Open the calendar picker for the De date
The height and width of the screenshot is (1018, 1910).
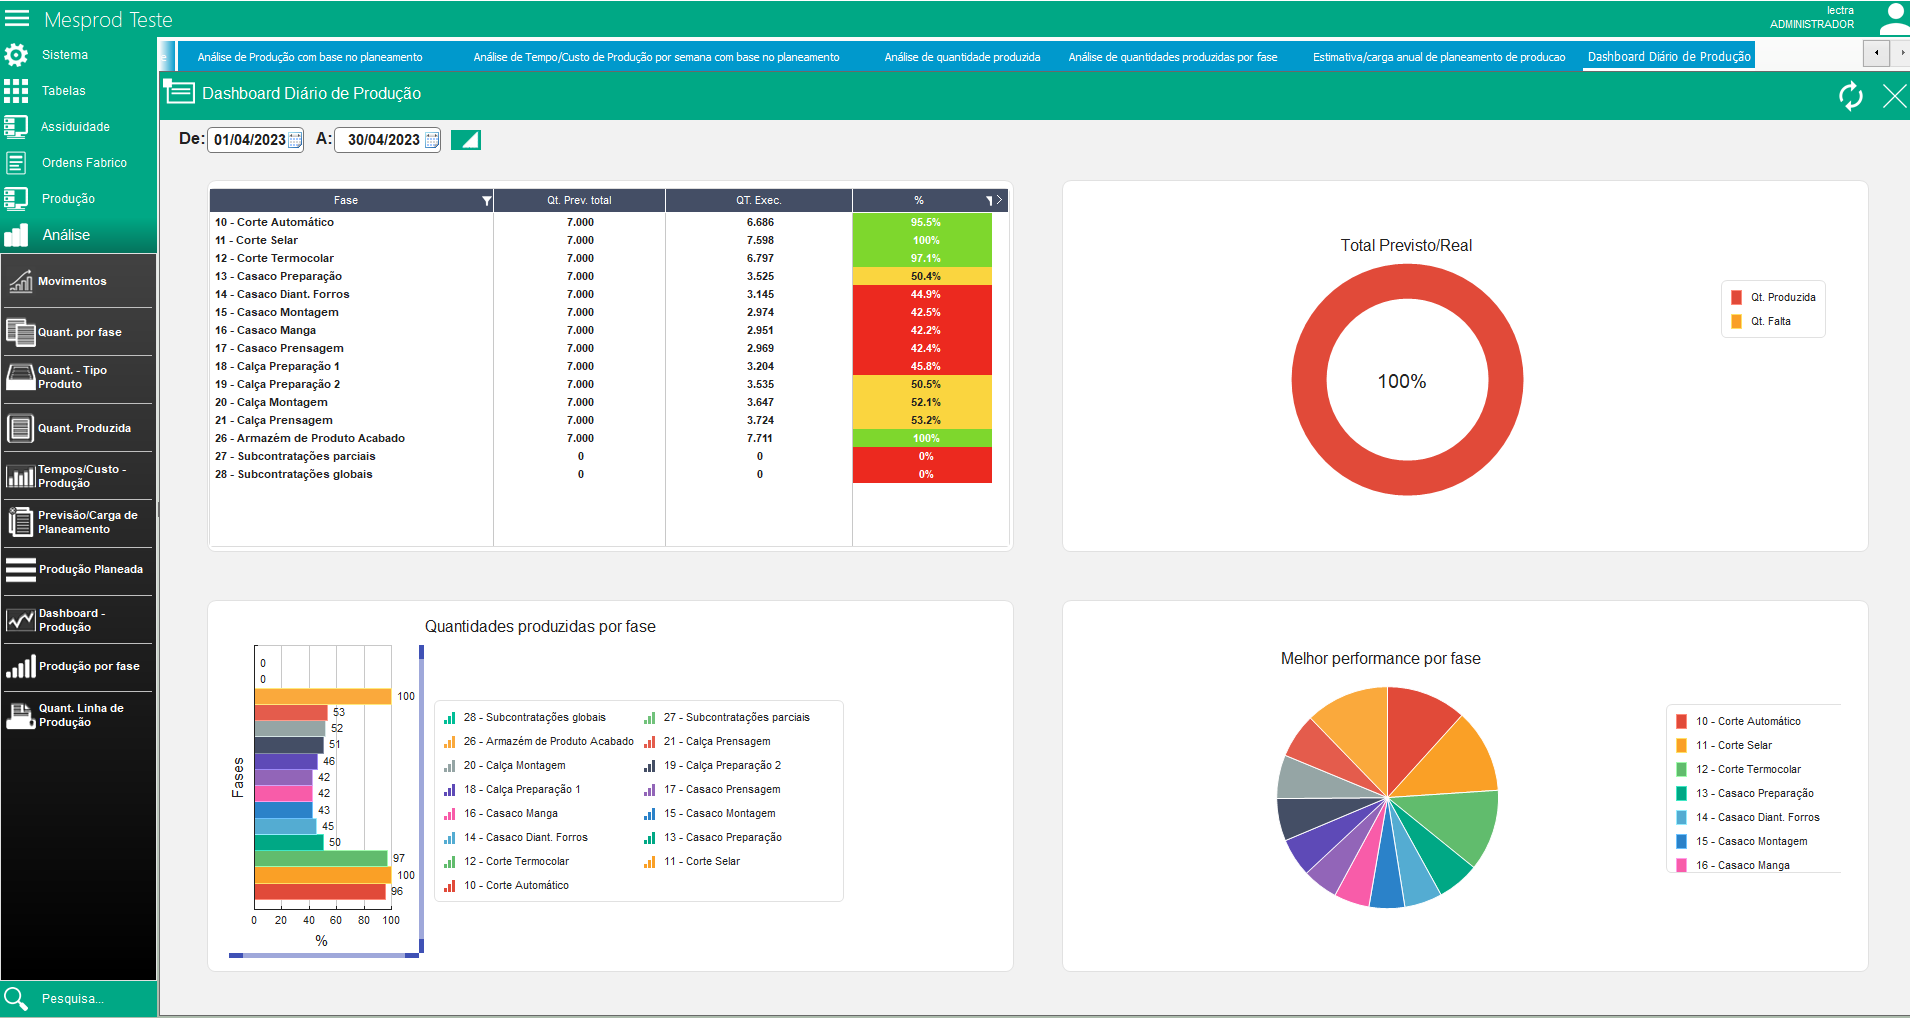(295, 140)
